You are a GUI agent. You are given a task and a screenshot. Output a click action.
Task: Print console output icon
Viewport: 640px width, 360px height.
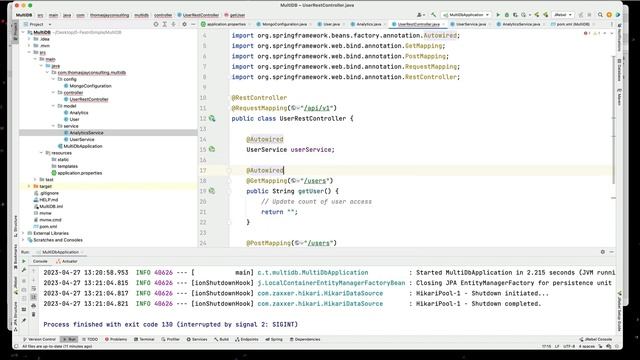pos(34,306)
